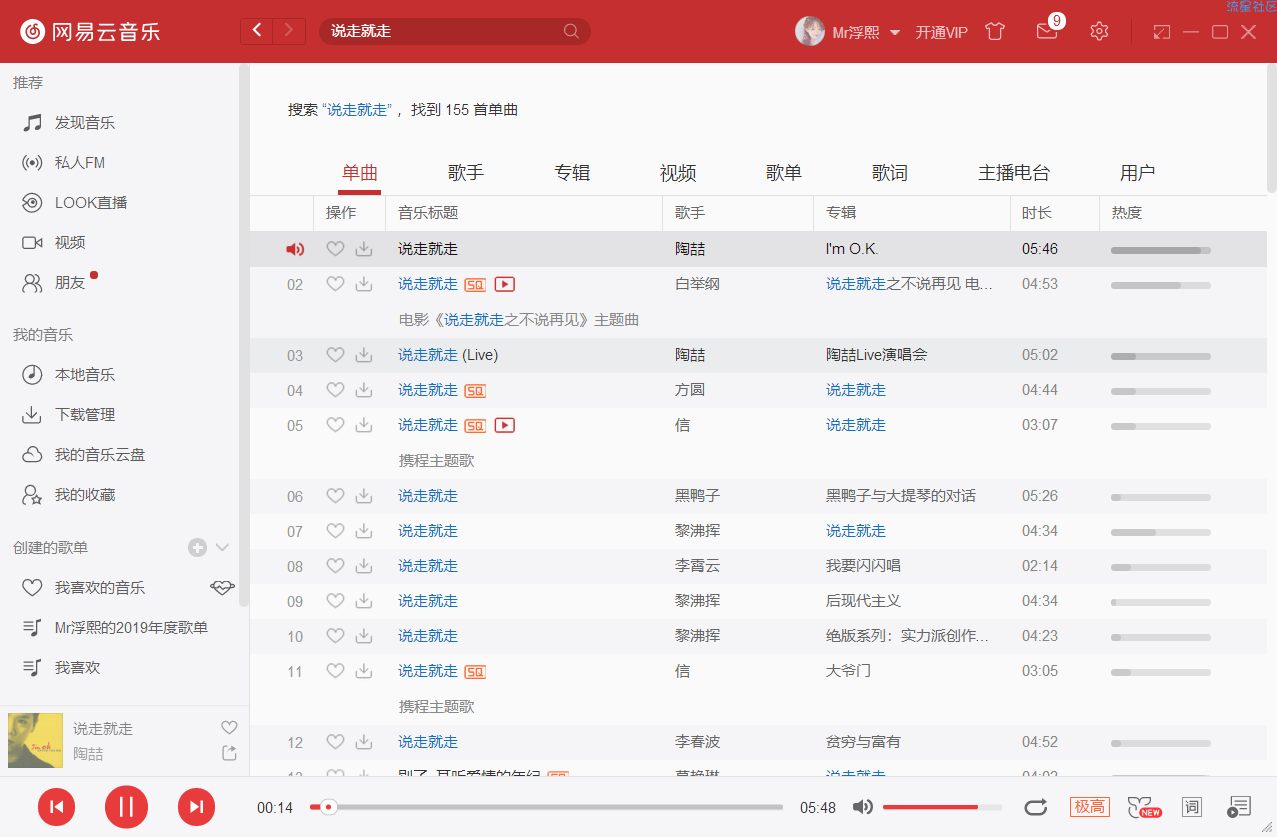
Task: Start heartbeat mode beside 我喜欢的音乐
Action: tap(222, 587)
